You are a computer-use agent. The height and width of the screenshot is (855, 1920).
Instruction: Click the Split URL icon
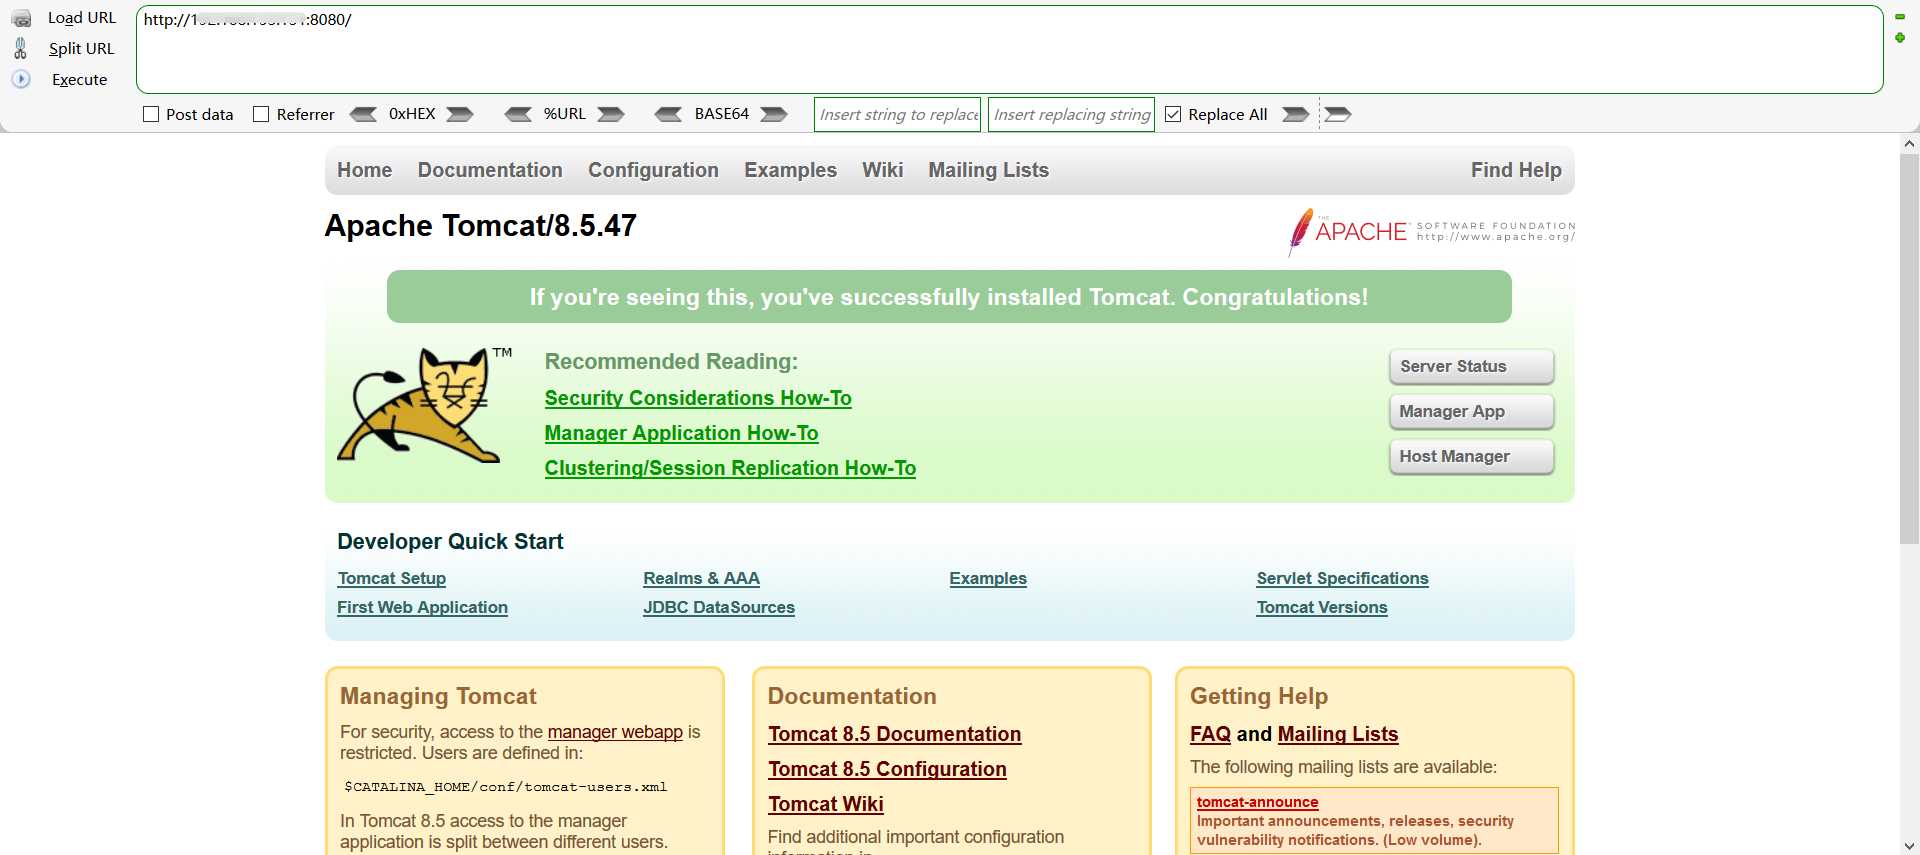(21, 48)
